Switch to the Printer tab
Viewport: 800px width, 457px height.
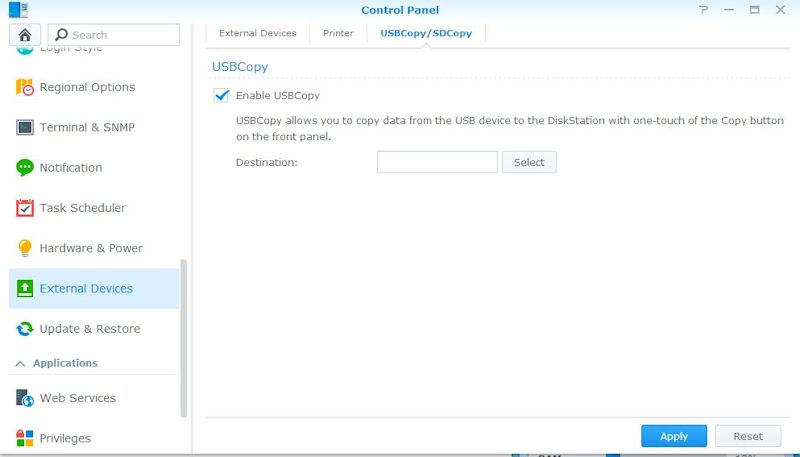pyautogui.click(x=338, y=33)
